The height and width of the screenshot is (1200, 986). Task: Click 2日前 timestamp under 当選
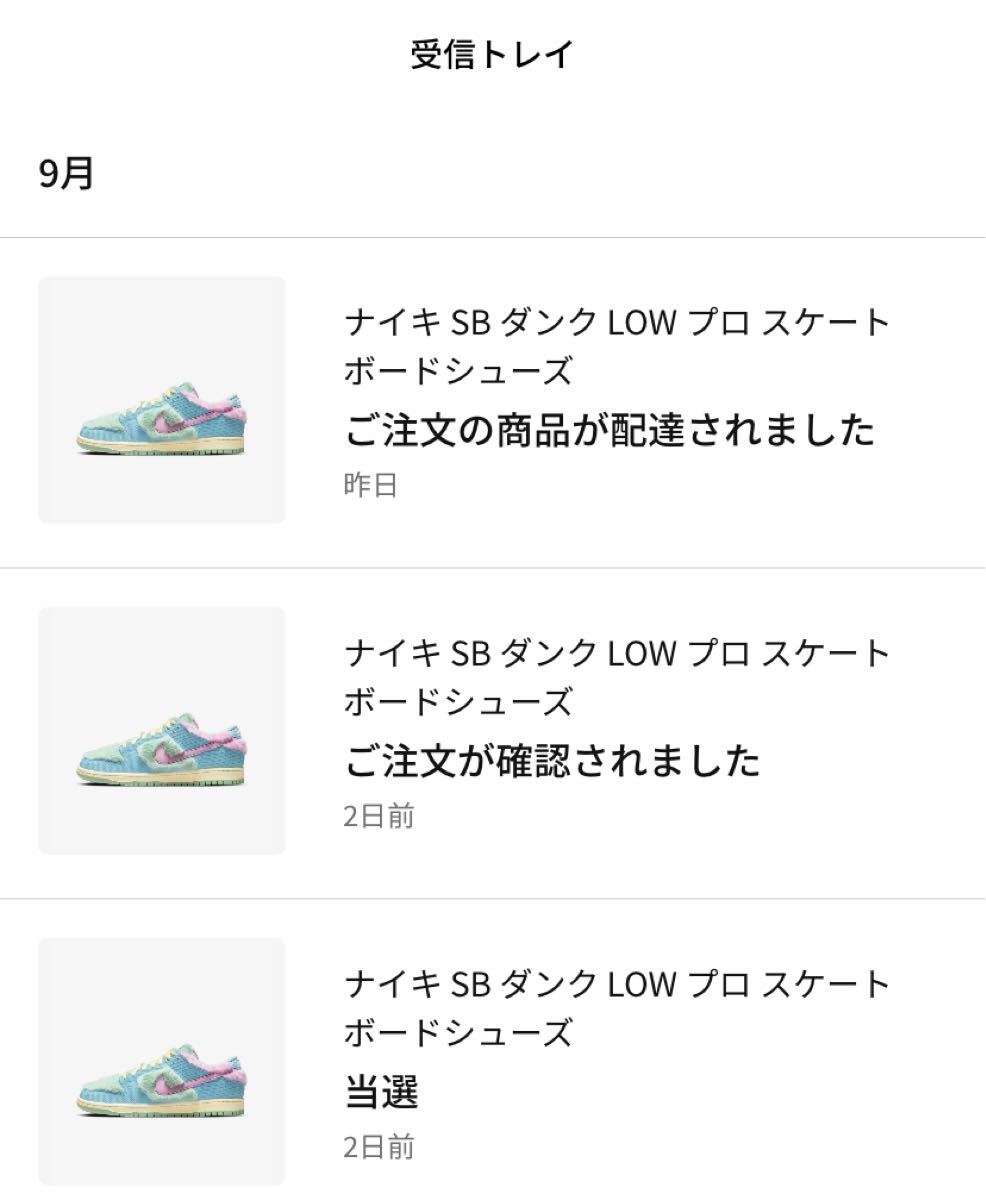(378, 1147)
